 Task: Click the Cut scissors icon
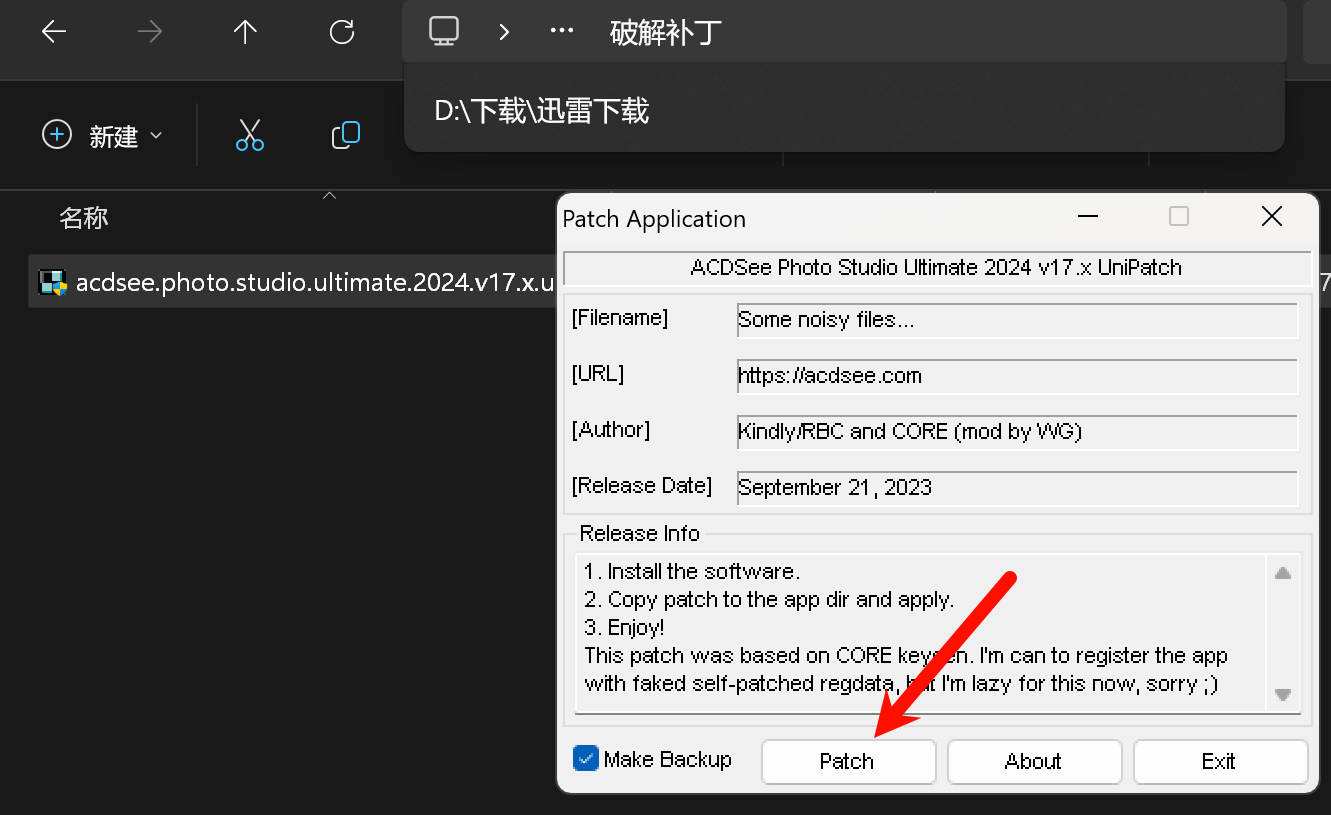pyautogui.click(x=250, y=135)
